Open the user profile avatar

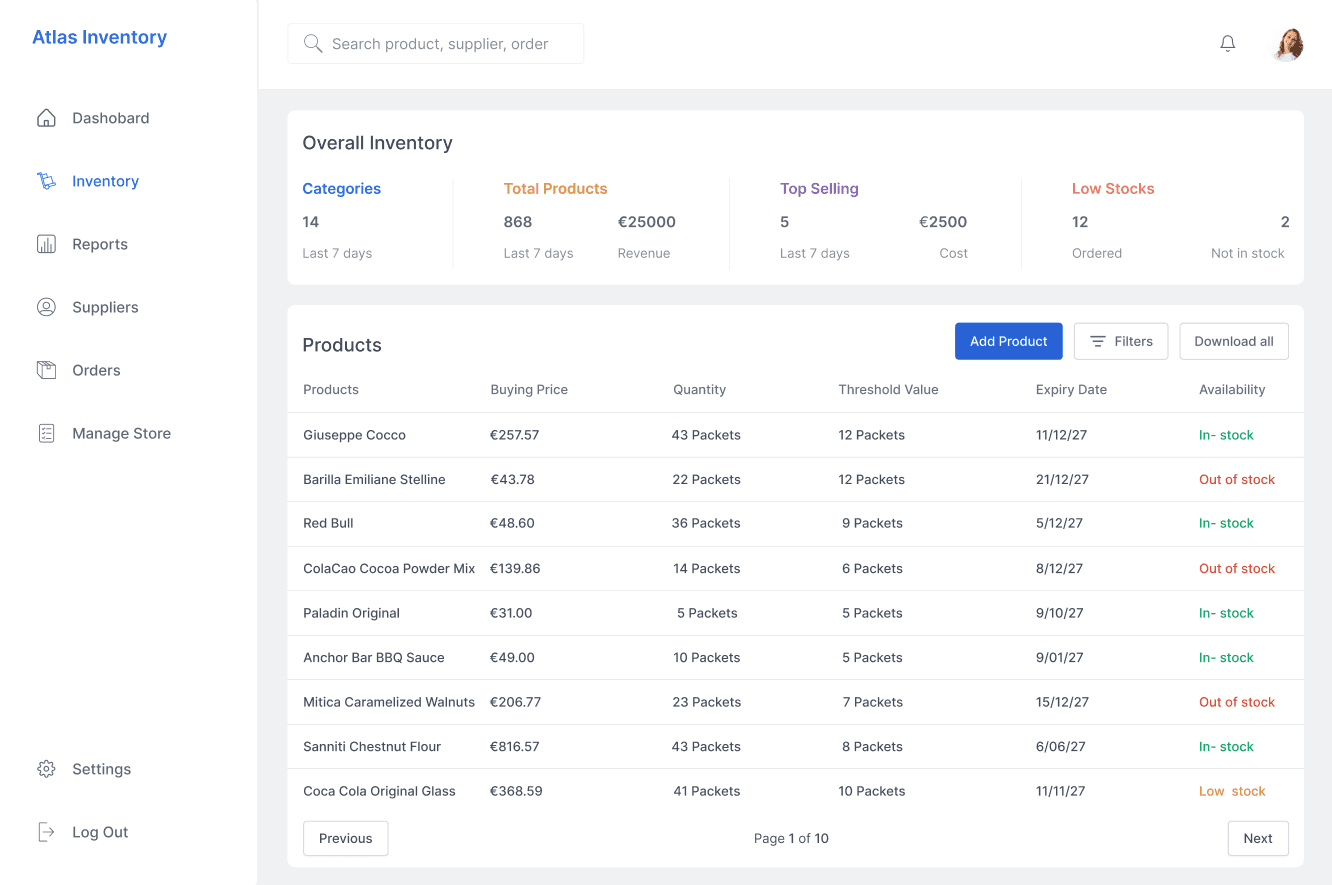[1288, 44]
